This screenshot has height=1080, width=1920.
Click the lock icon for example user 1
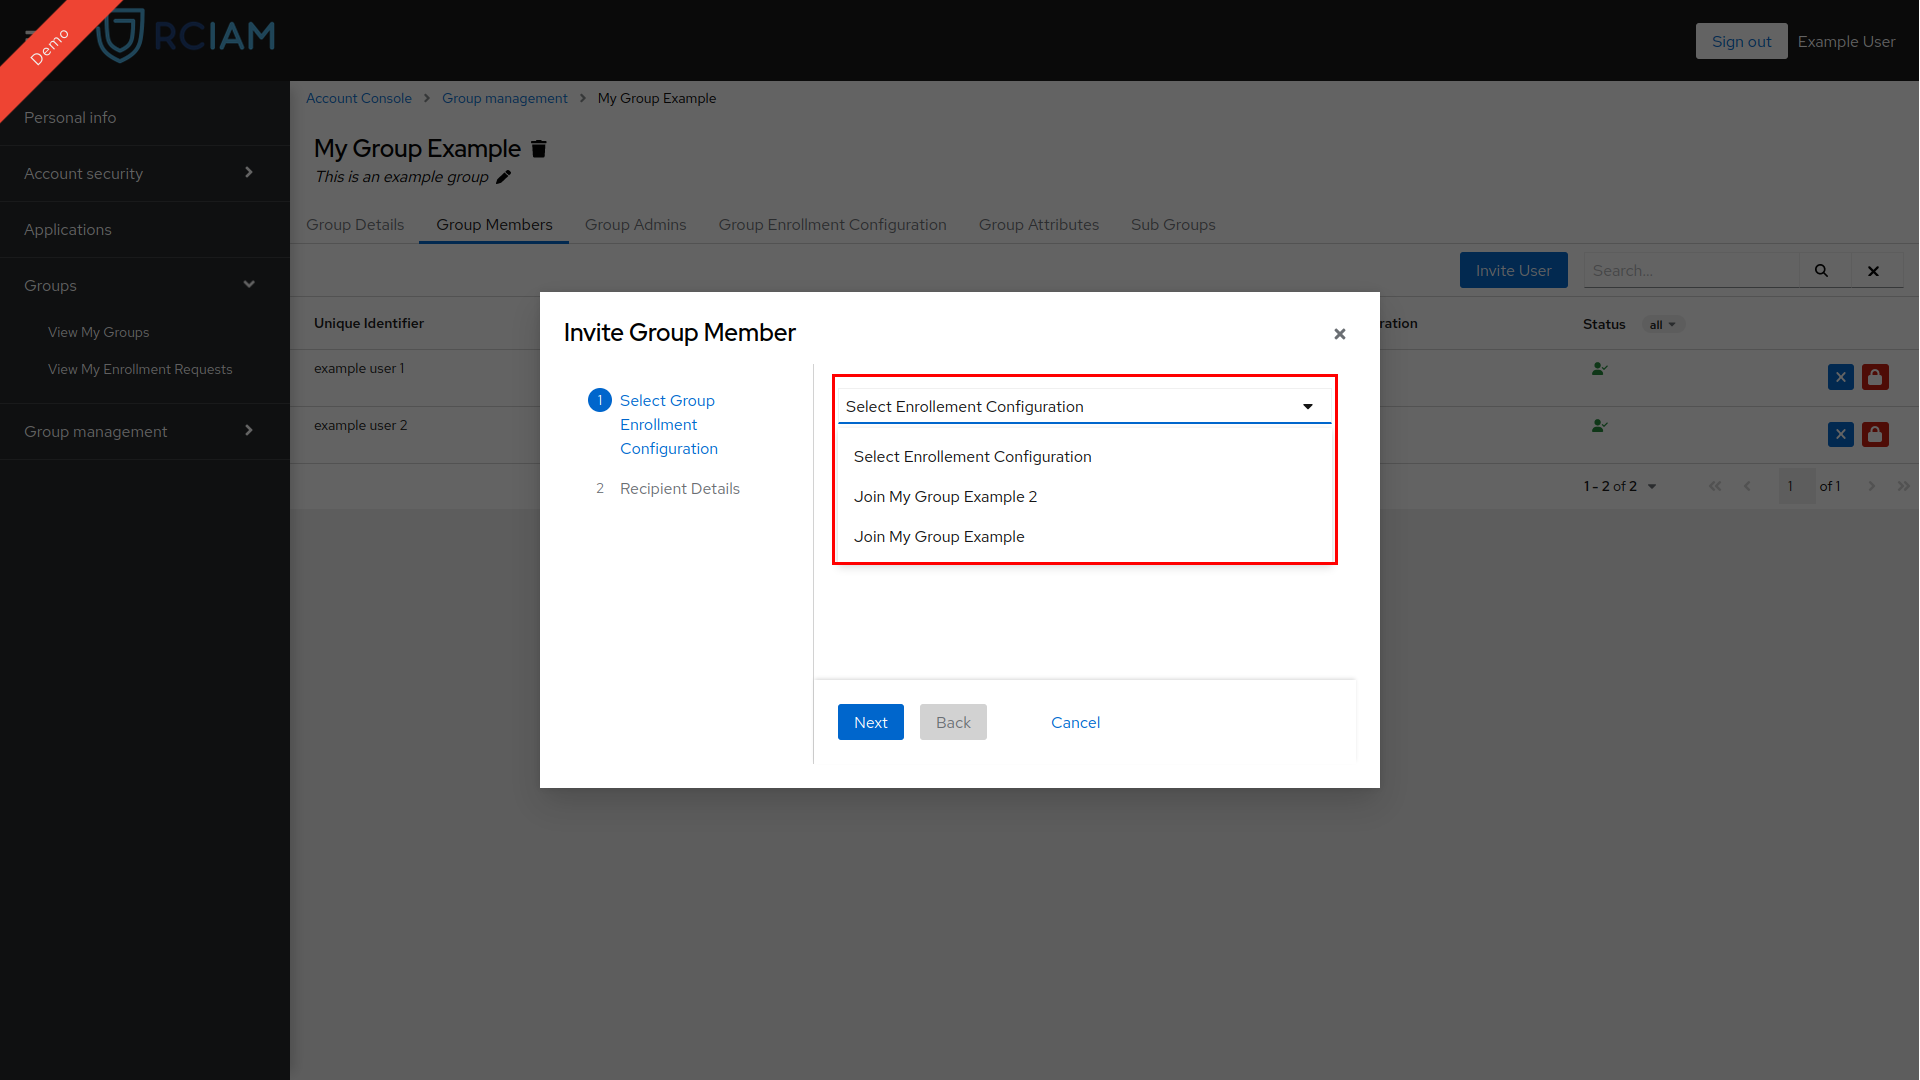tap(1875, 377)
